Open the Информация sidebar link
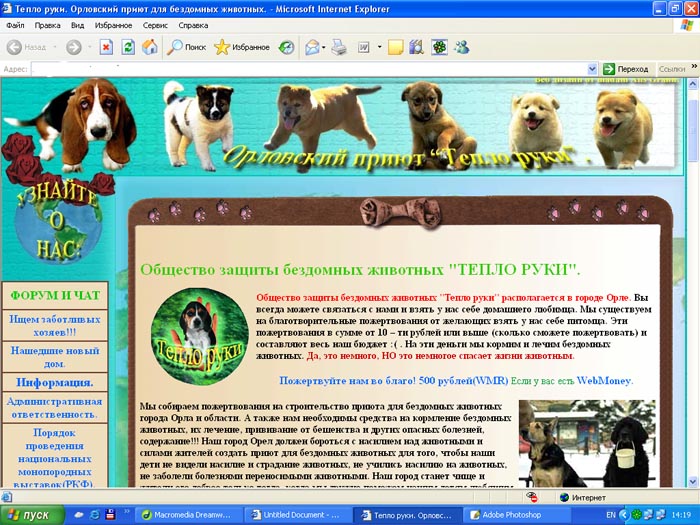700x525 pixels. 55,383
